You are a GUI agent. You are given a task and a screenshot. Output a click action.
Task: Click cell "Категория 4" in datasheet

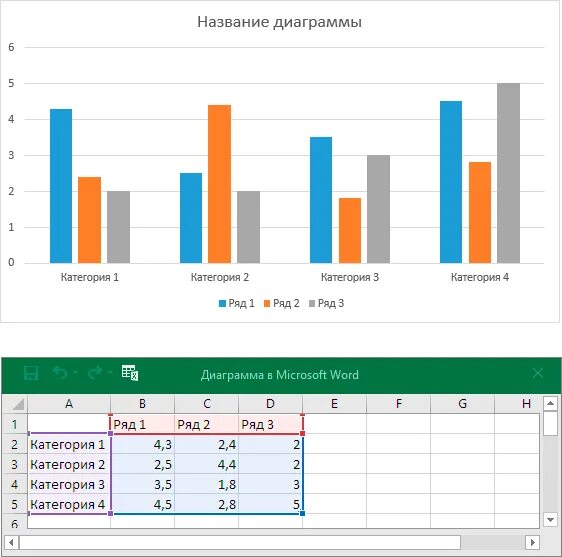[x=69, y=504]
